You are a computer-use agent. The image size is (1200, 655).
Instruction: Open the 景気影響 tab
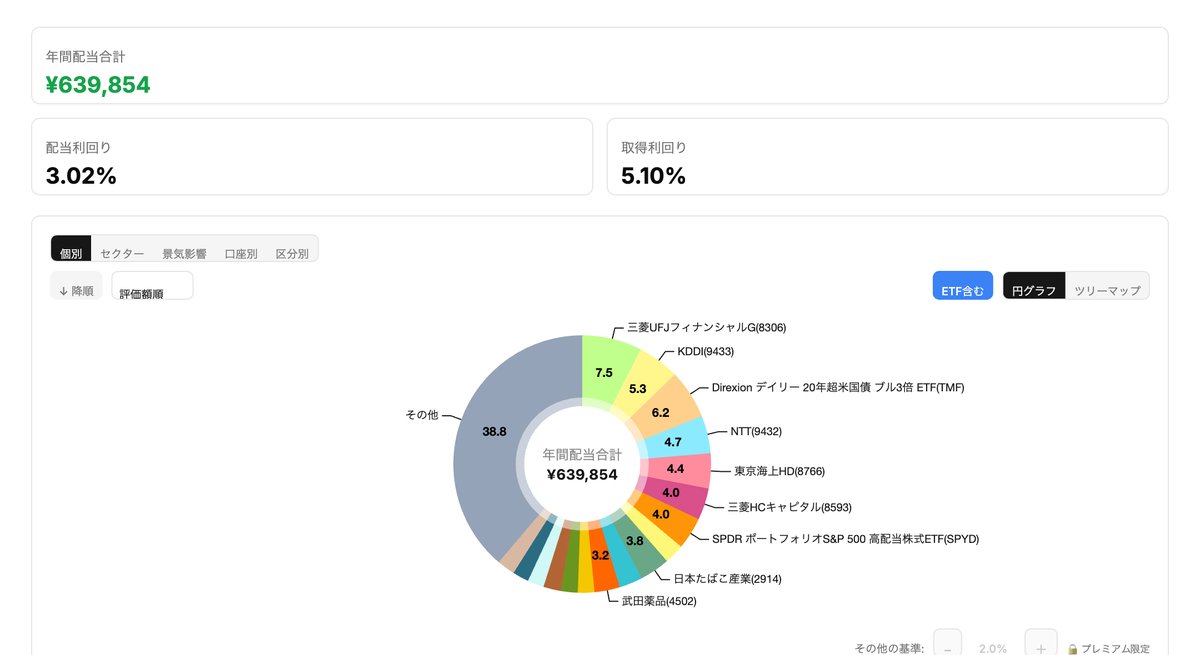[184, 254]
